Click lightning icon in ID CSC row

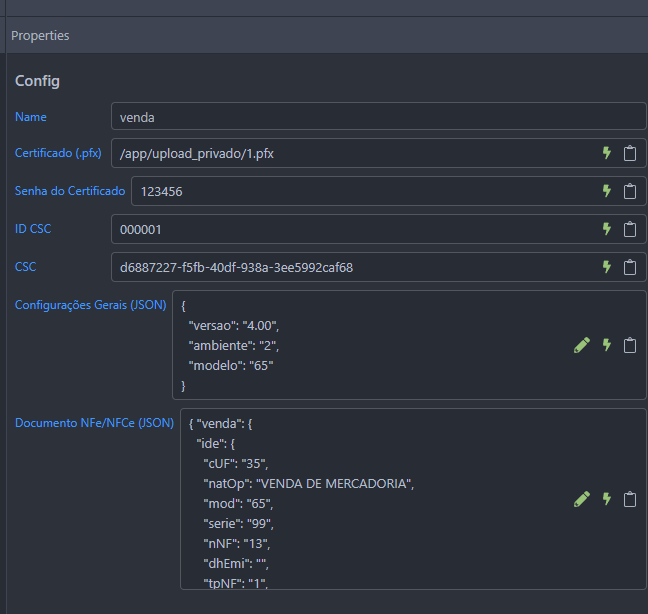[x=606, y=229]
